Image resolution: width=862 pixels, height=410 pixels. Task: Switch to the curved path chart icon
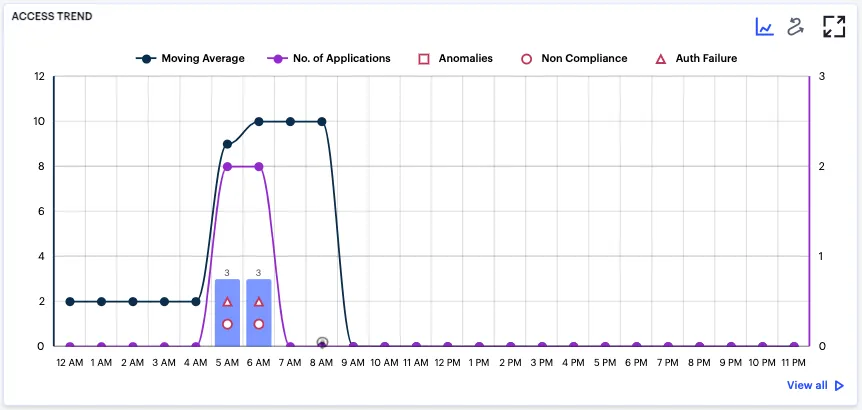click(795, 27)
